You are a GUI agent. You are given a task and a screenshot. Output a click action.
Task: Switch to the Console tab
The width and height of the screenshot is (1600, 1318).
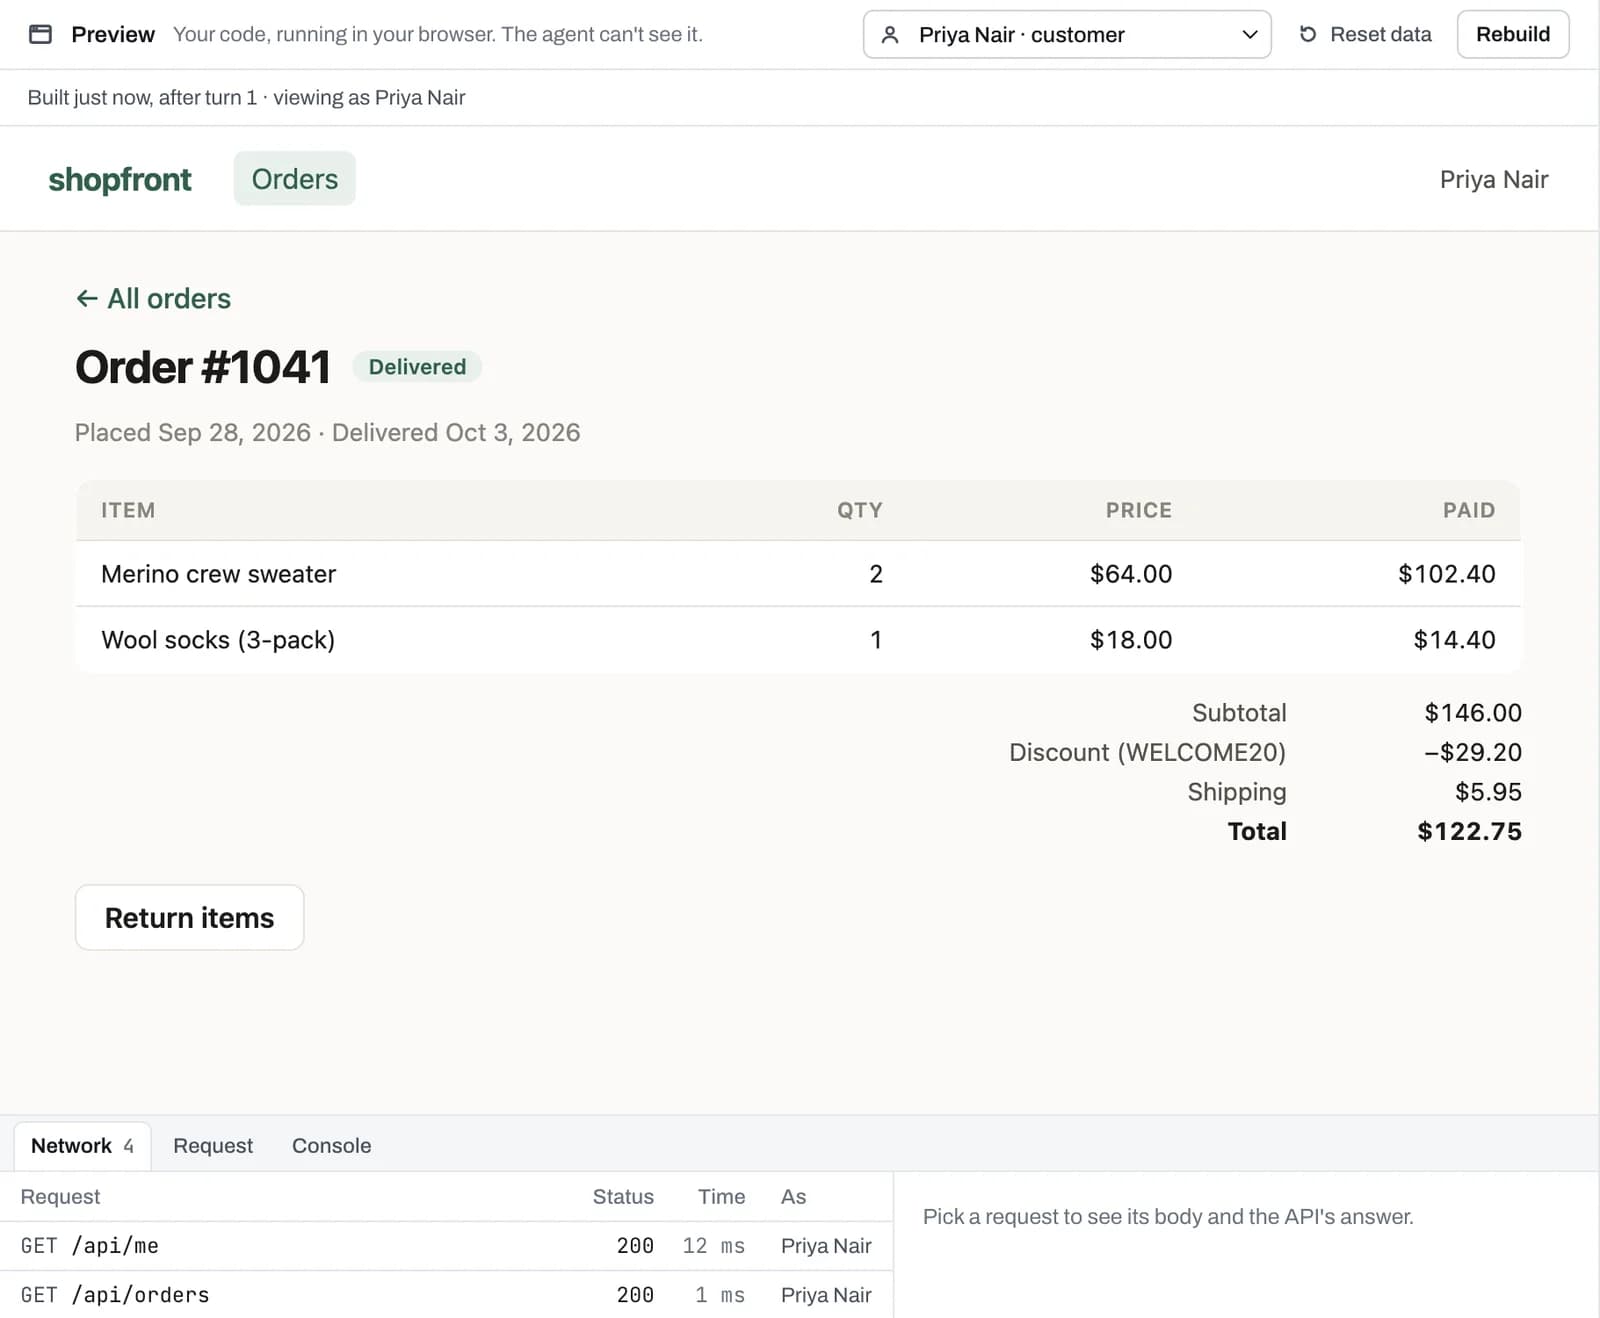coord(331,1146)
